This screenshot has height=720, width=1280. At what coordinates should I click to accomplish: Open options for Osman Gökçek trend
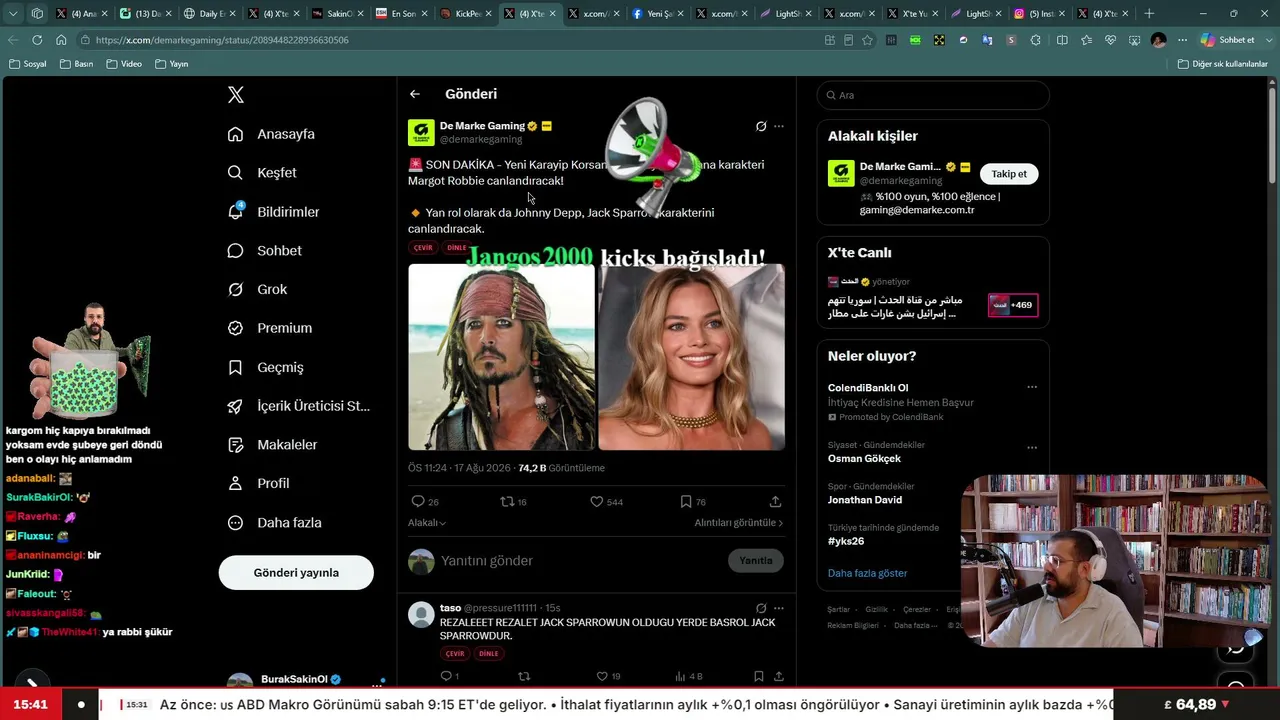(x=1032, y=447)
